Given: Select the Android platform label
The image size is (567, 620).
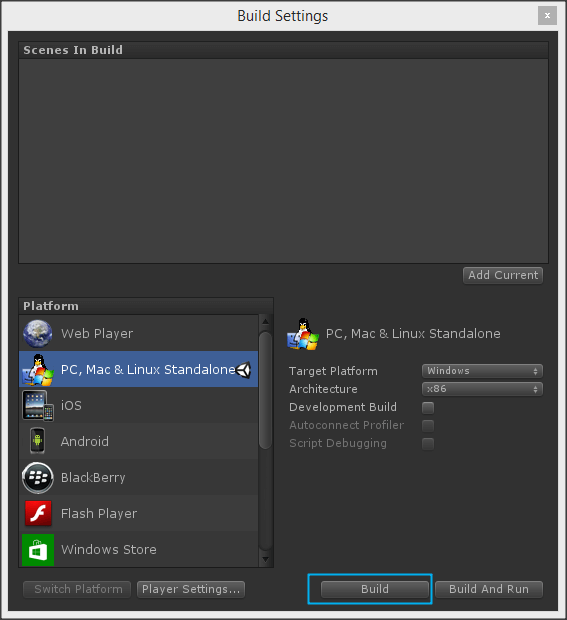Looking at the screenshot, I should [85, 441].
